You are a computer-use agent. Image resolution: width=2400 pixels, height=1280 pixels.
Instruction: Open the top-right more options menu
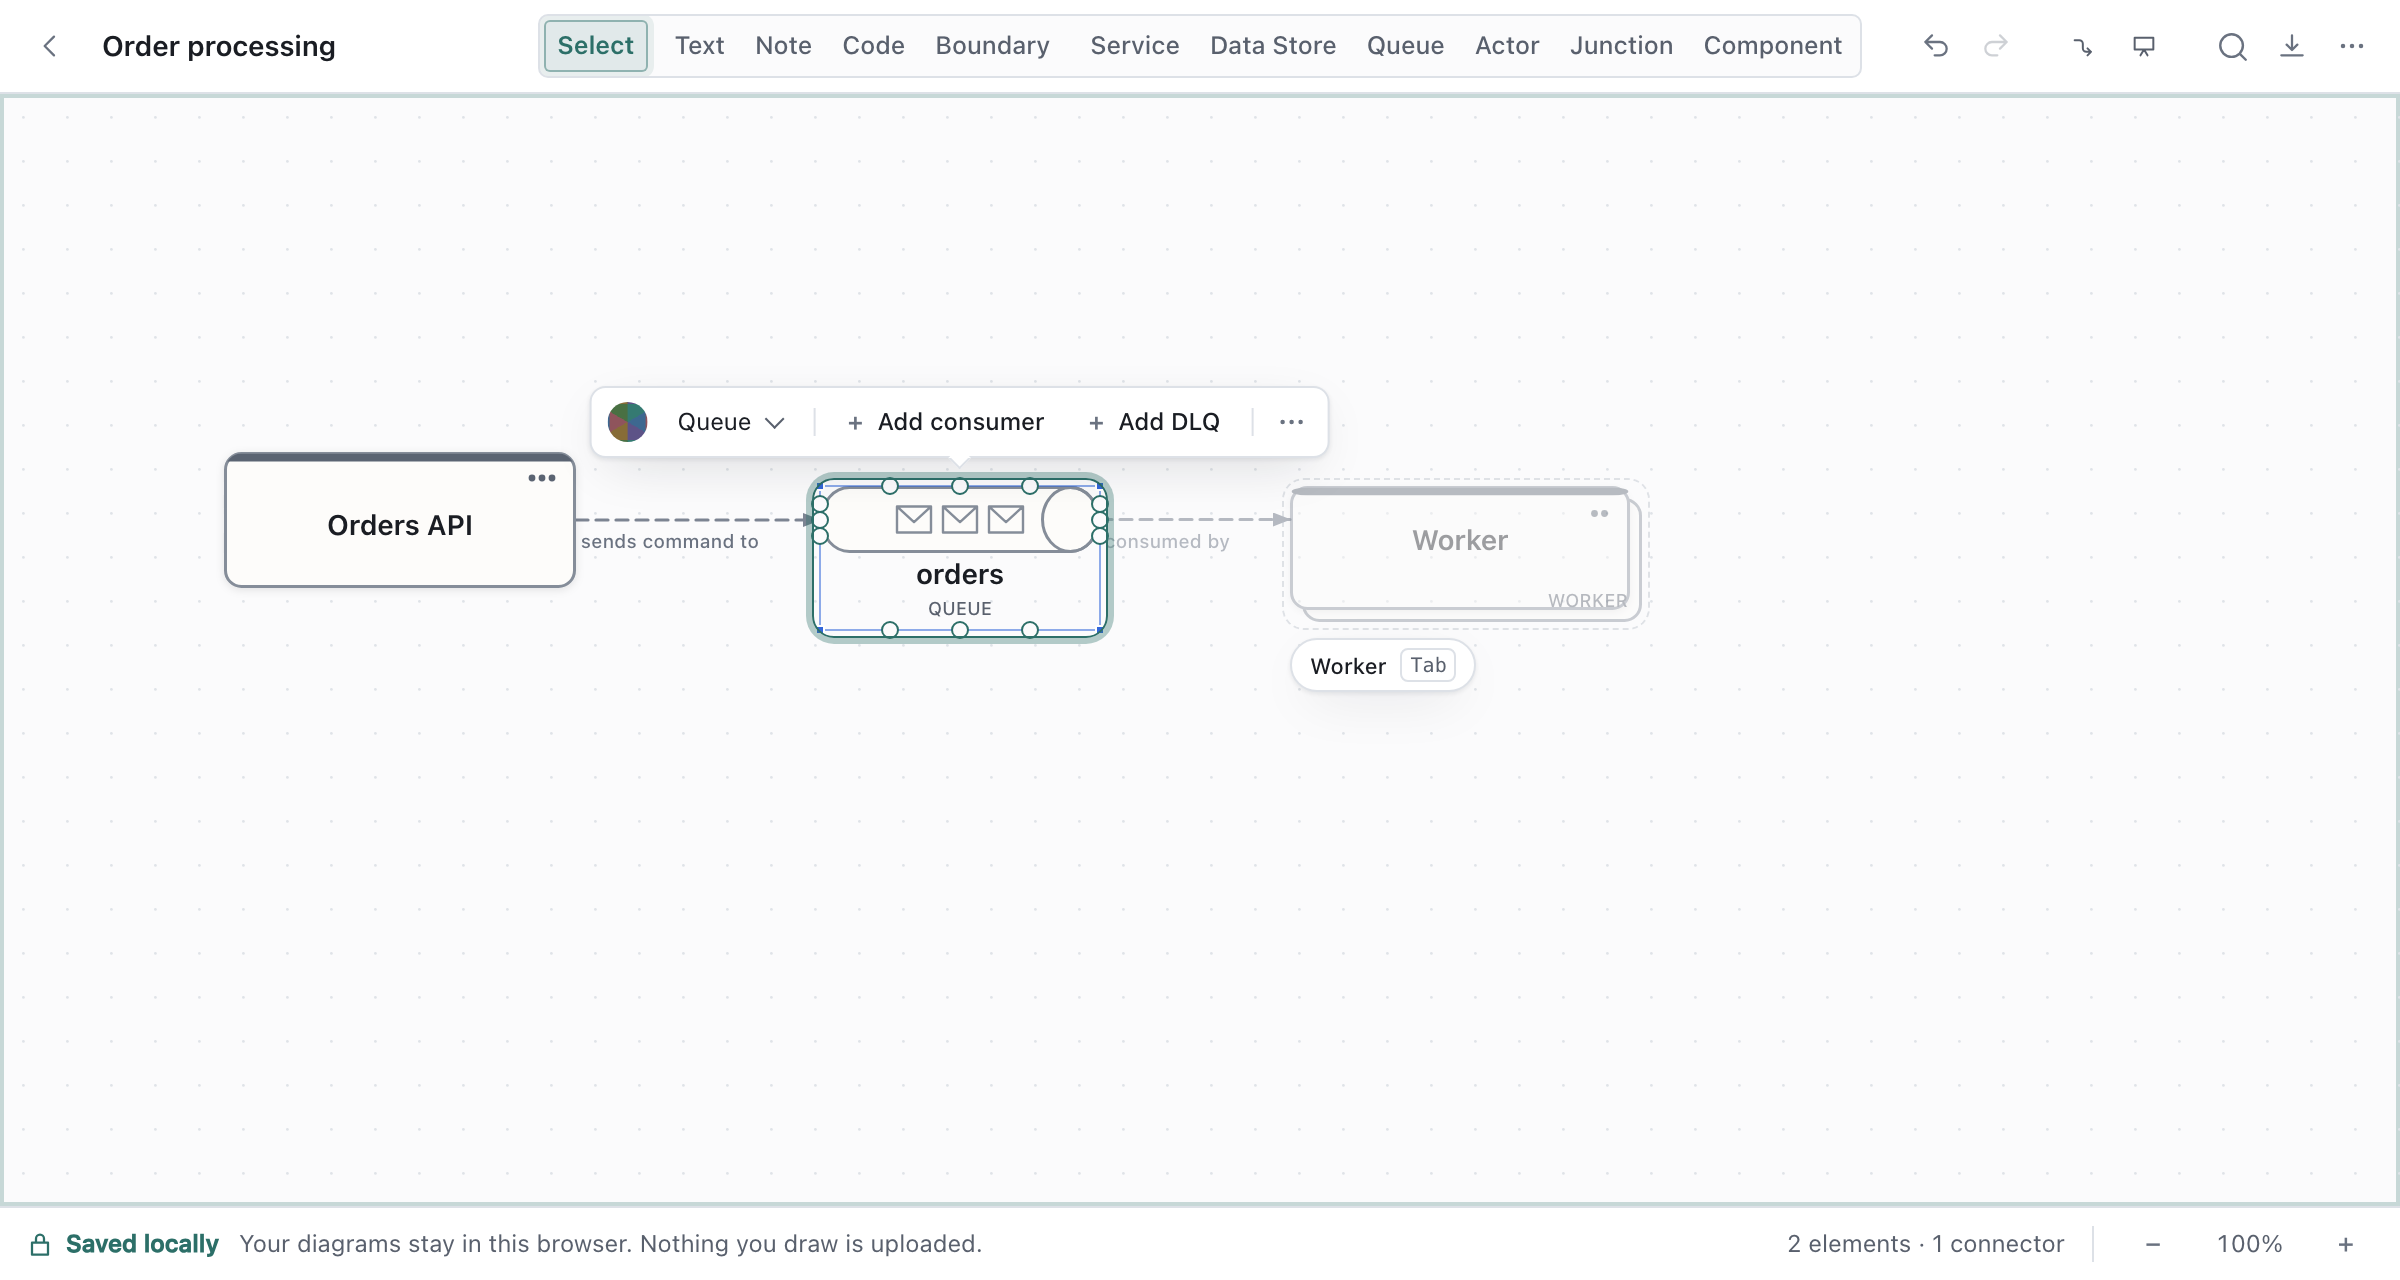click(2352, 46)
